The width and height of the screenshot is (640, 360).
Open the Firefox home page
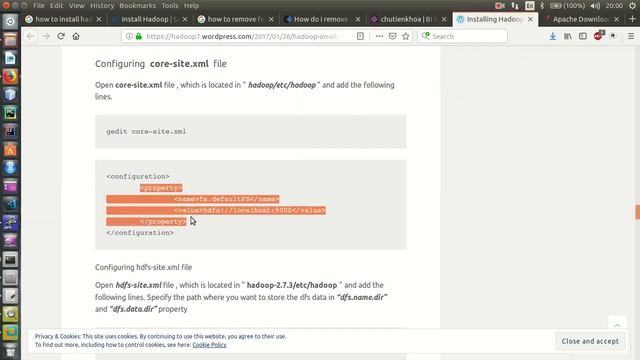click(x=76, y=36)
